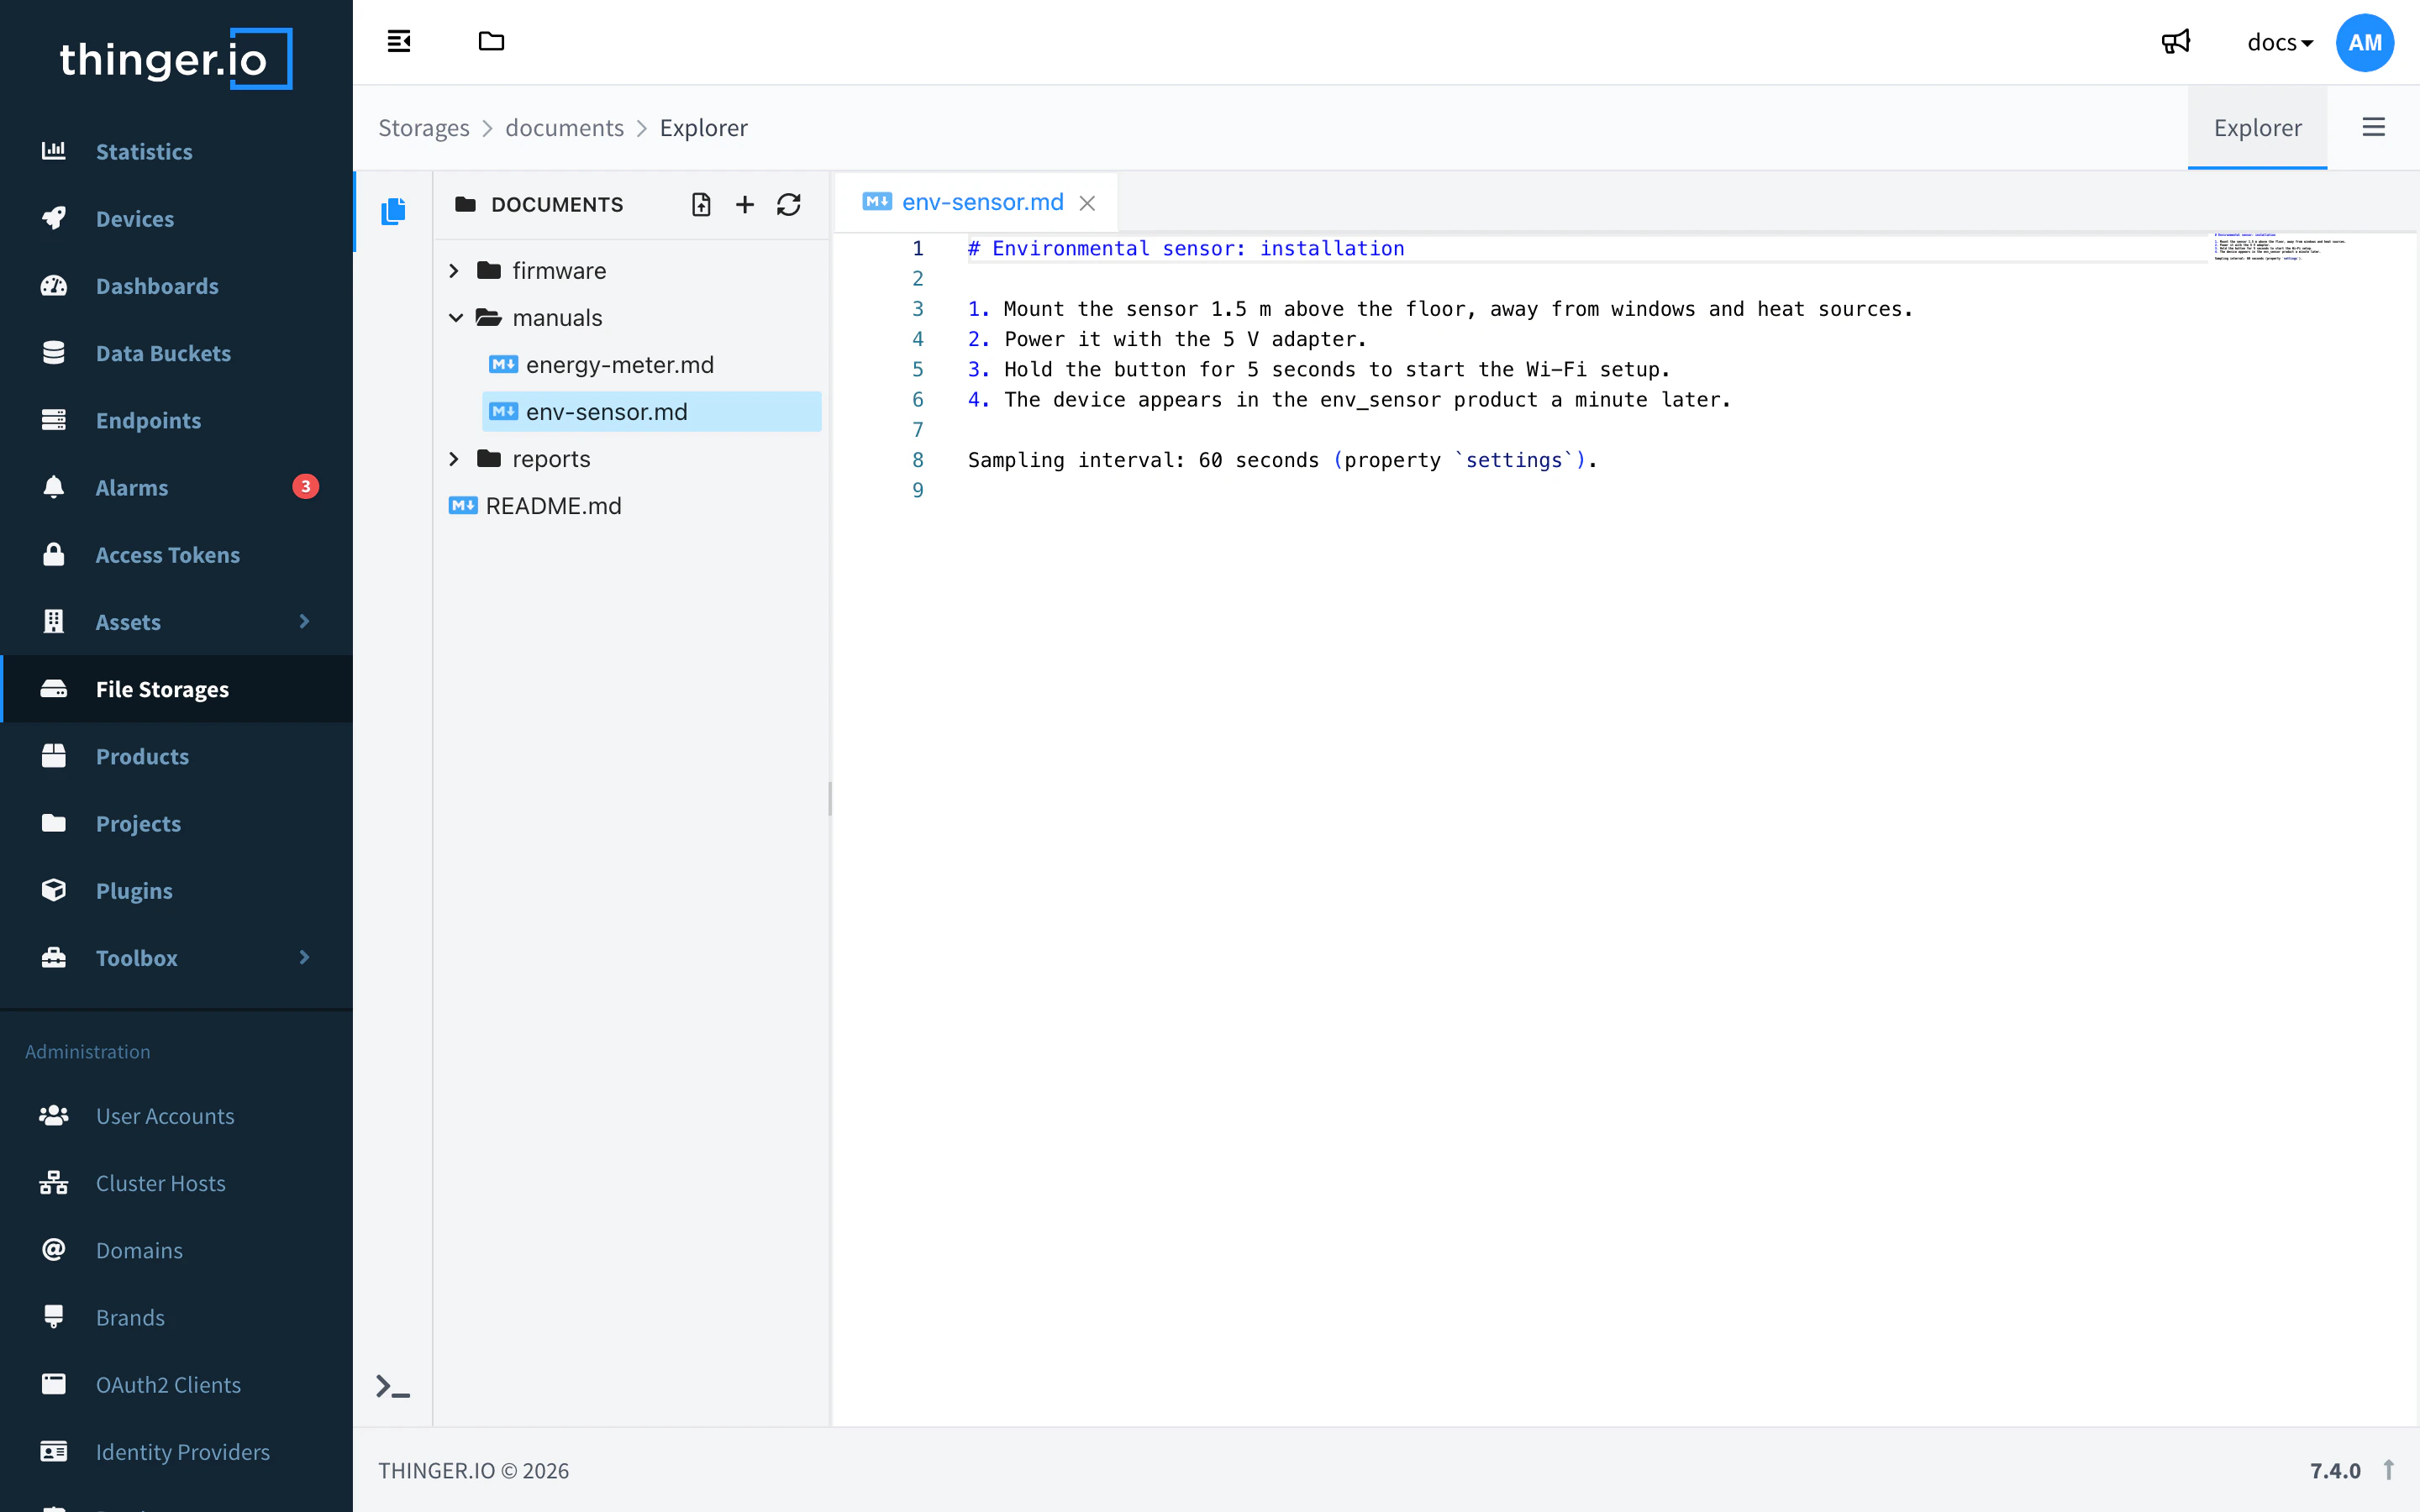Open Access Tokens section

(176, 554)
